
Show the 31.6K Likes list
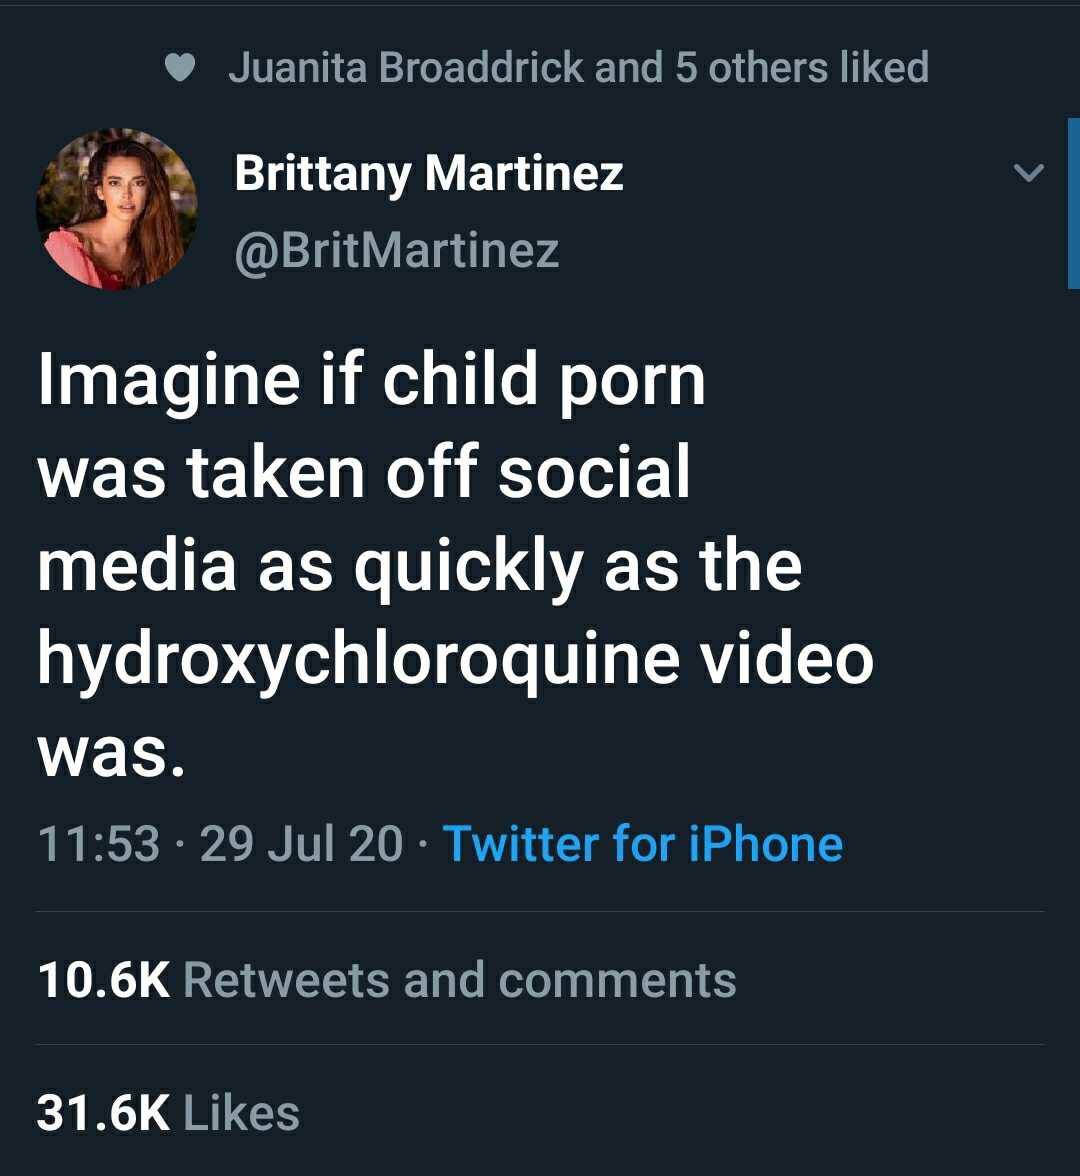pyautogui.click(x=168, y=1113)
